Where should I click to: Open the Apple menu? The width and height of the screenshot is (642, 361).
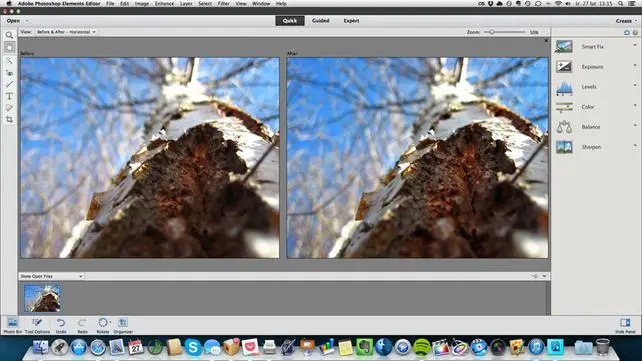(9, 4)
